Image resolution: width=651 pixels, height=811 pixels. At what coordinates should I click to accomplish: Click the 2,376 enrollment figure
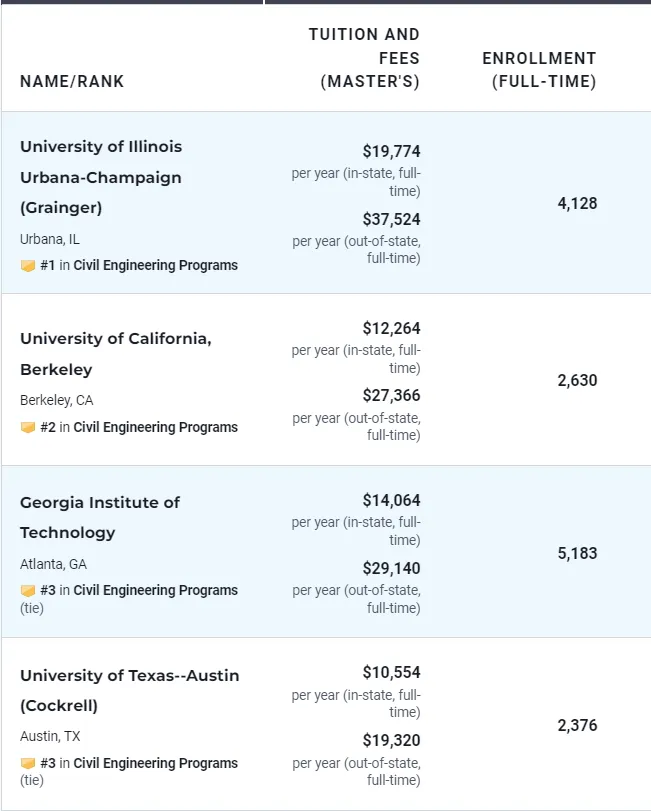[577, 725]
